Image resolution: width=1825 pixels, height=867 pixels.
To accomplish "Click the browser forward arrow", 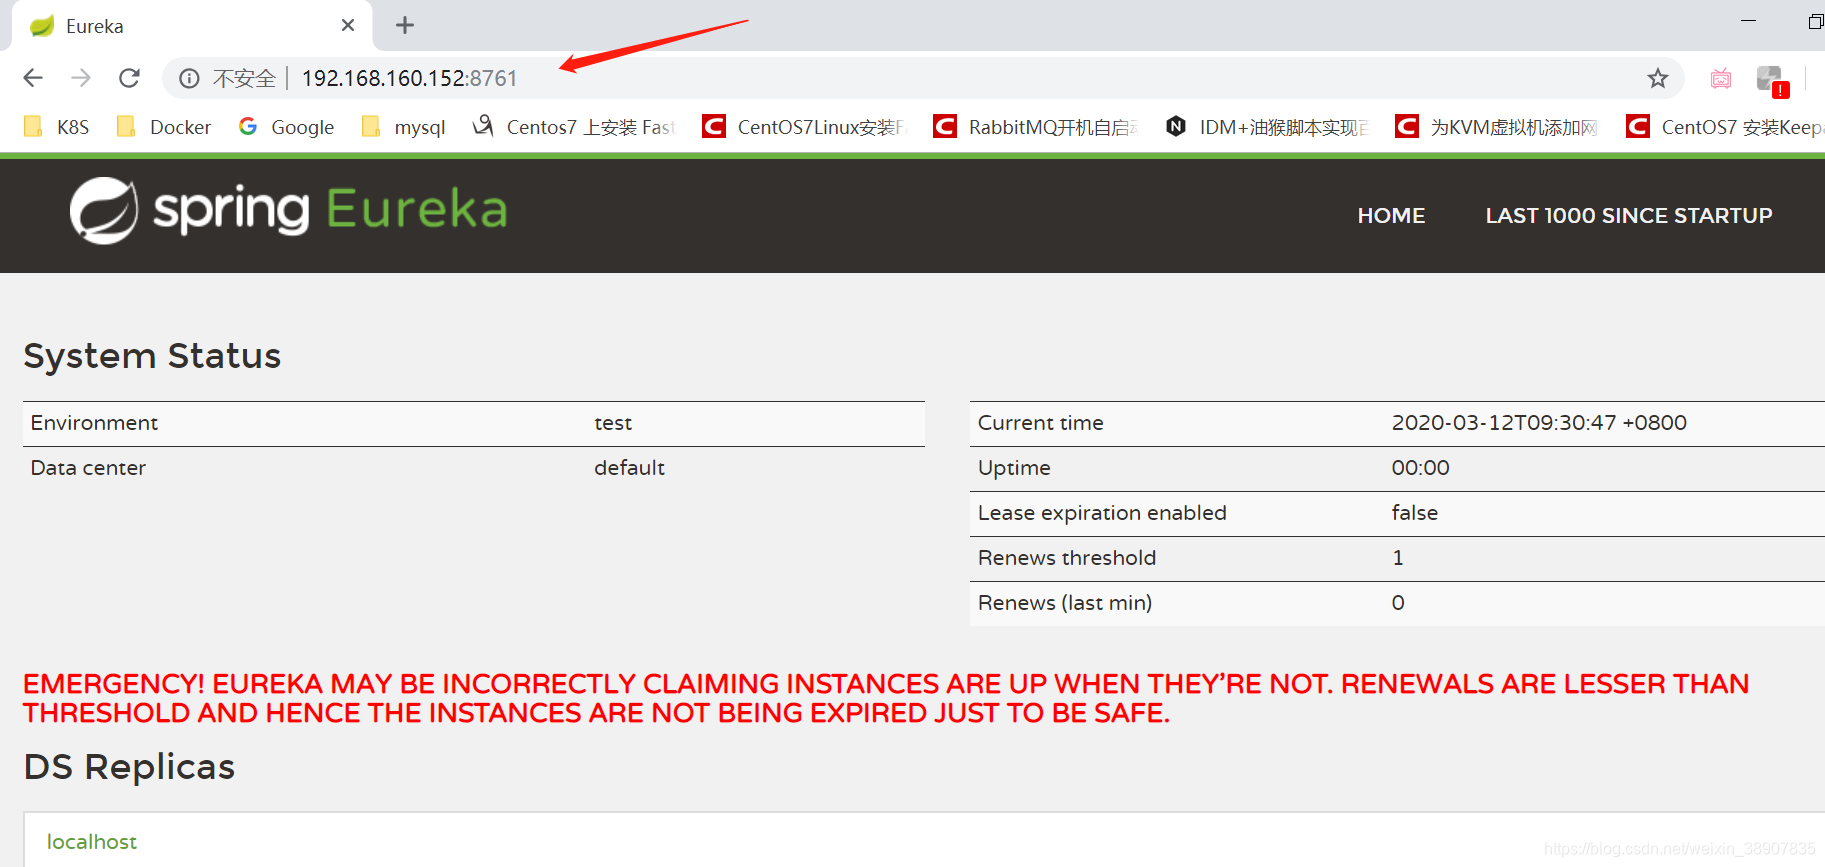I will pos(81,78).
